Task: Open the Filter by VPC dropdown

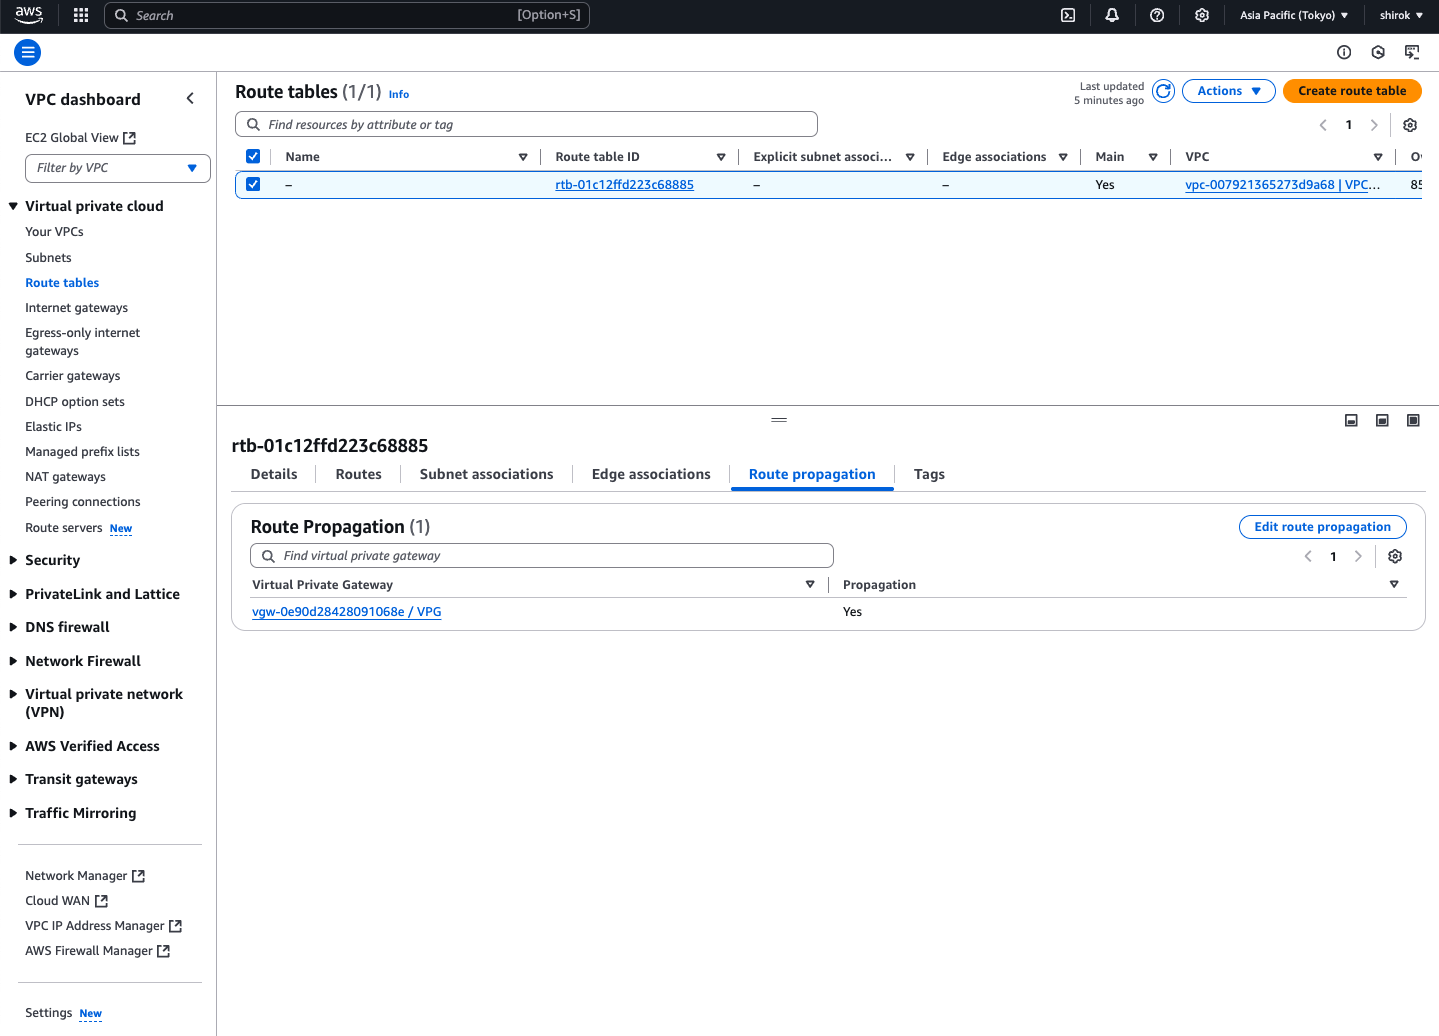Action: pyautogui.click(x=118, y=168)
